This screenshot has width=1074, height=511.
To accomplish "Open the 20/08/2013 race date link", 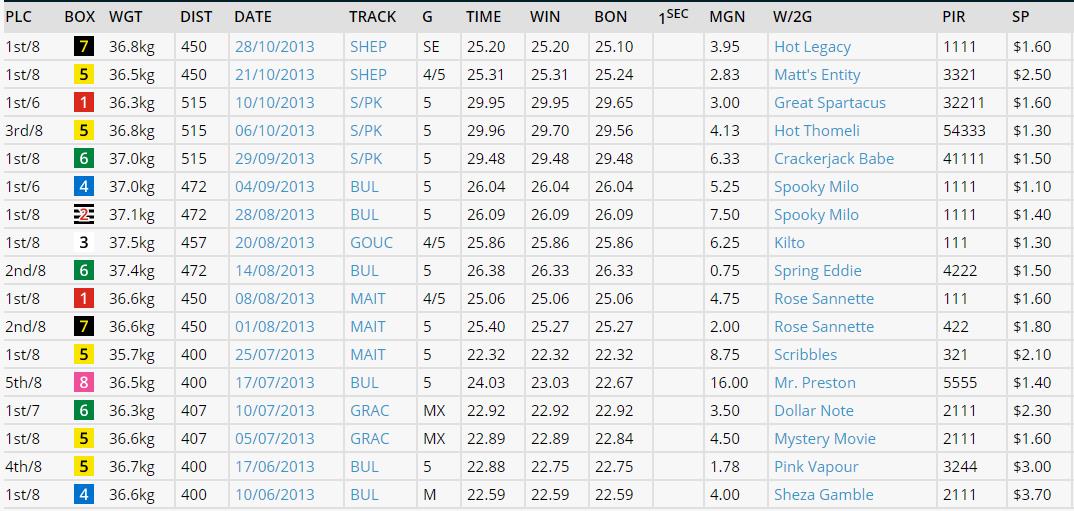I will [274, 243].
